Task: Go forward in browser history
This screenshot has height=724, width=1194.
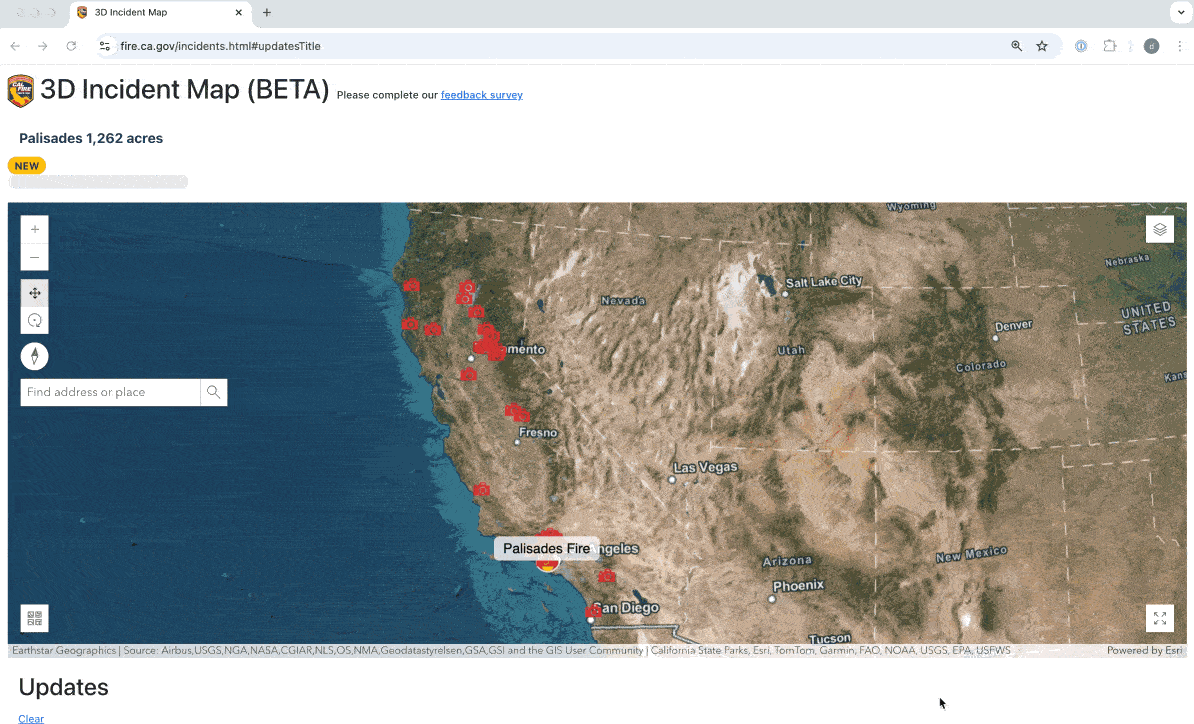Action: (x=43, y=46)
